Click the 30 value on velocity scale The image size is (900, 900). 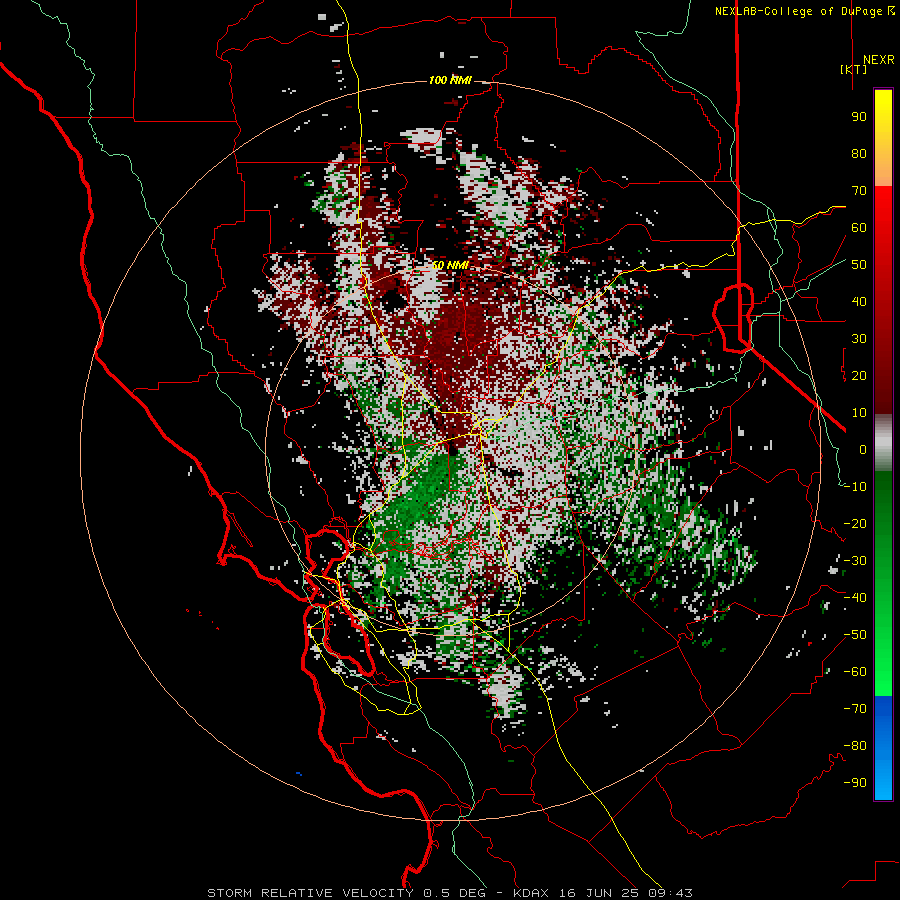pyautogui.click(x=859, y=339)
